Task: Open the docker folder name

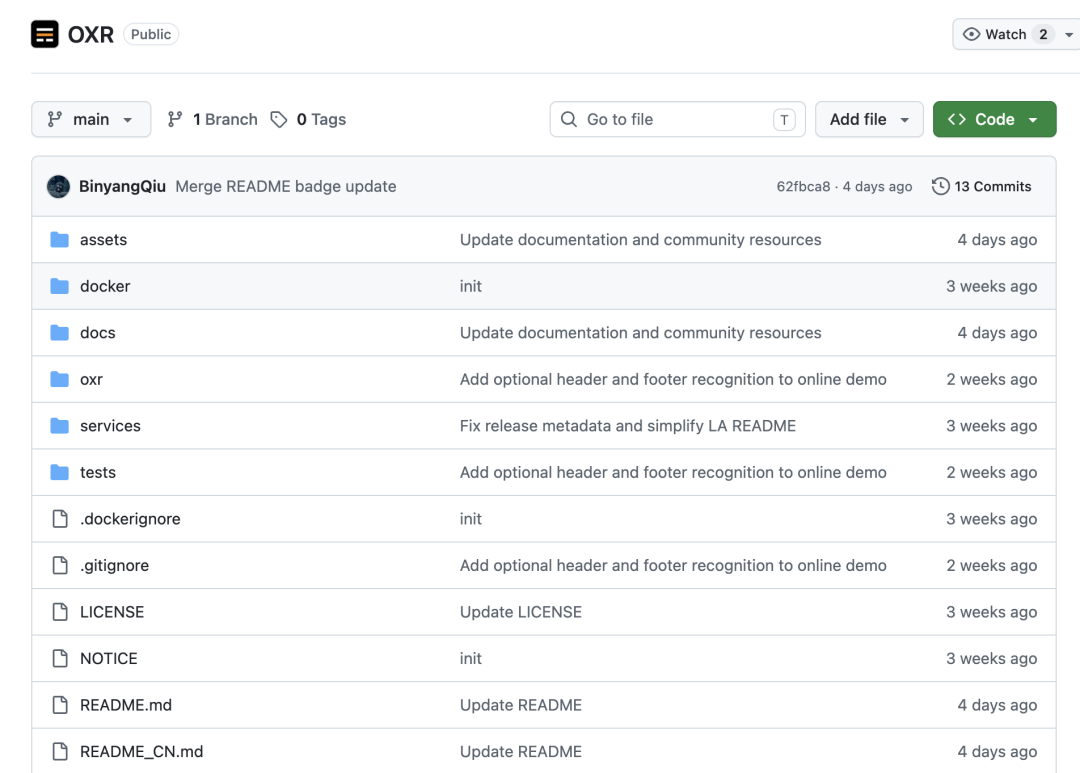Action: tap(105, 286)
